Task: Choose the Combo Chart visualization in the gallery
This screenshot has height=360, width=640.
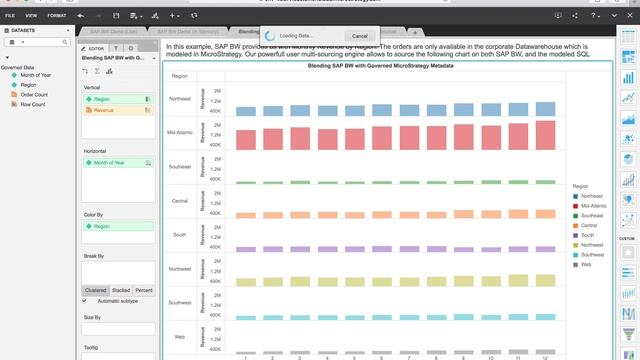Action: pyautogui.click(x=628, y=180)
